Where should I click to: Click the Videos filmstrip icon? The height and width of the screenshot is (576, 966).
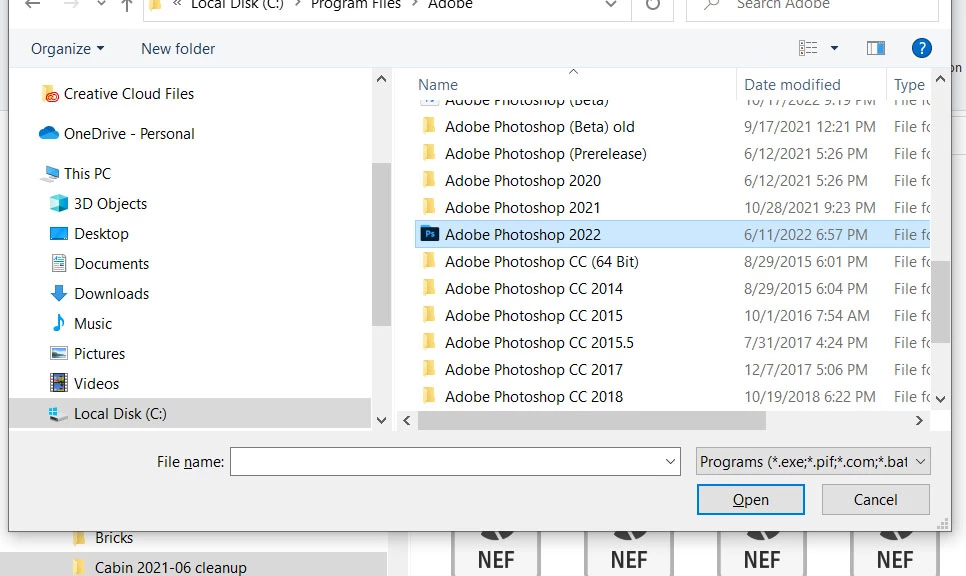coord(59,383)
